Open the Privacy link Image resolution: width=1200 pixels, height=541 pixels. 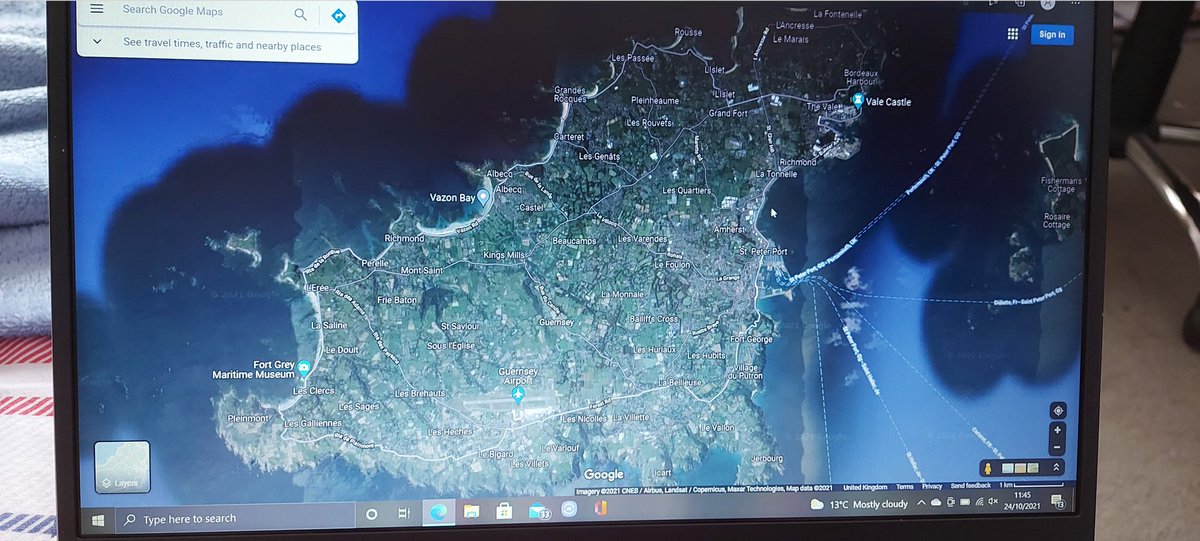click(931, 486)
